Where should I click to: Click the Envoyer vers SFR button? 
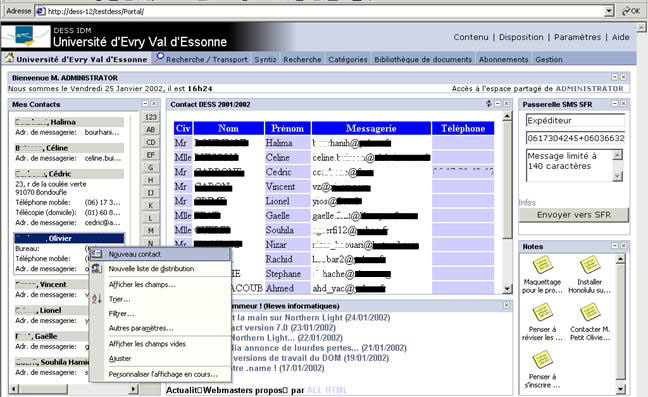point(574,214)
